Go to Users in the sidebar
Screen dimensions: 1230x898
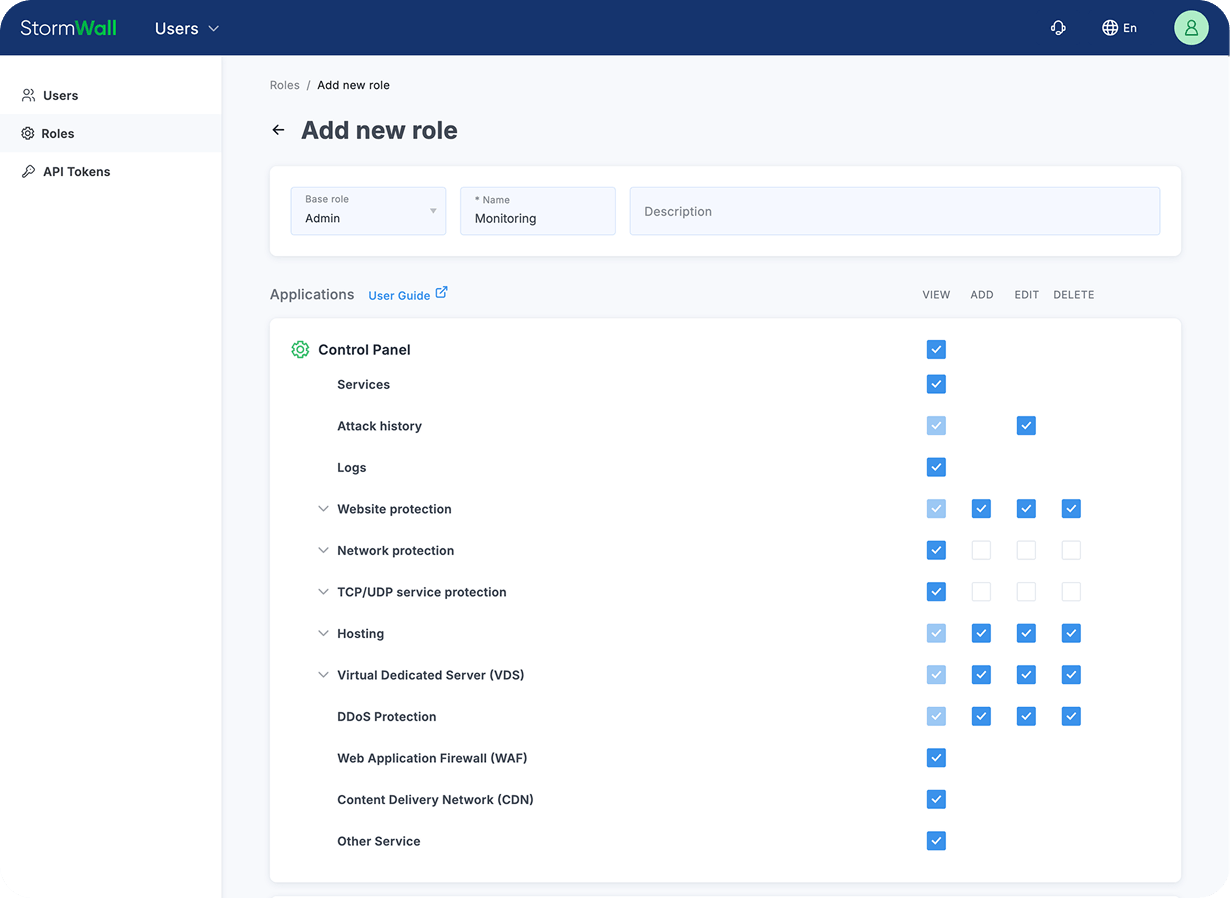110,95
